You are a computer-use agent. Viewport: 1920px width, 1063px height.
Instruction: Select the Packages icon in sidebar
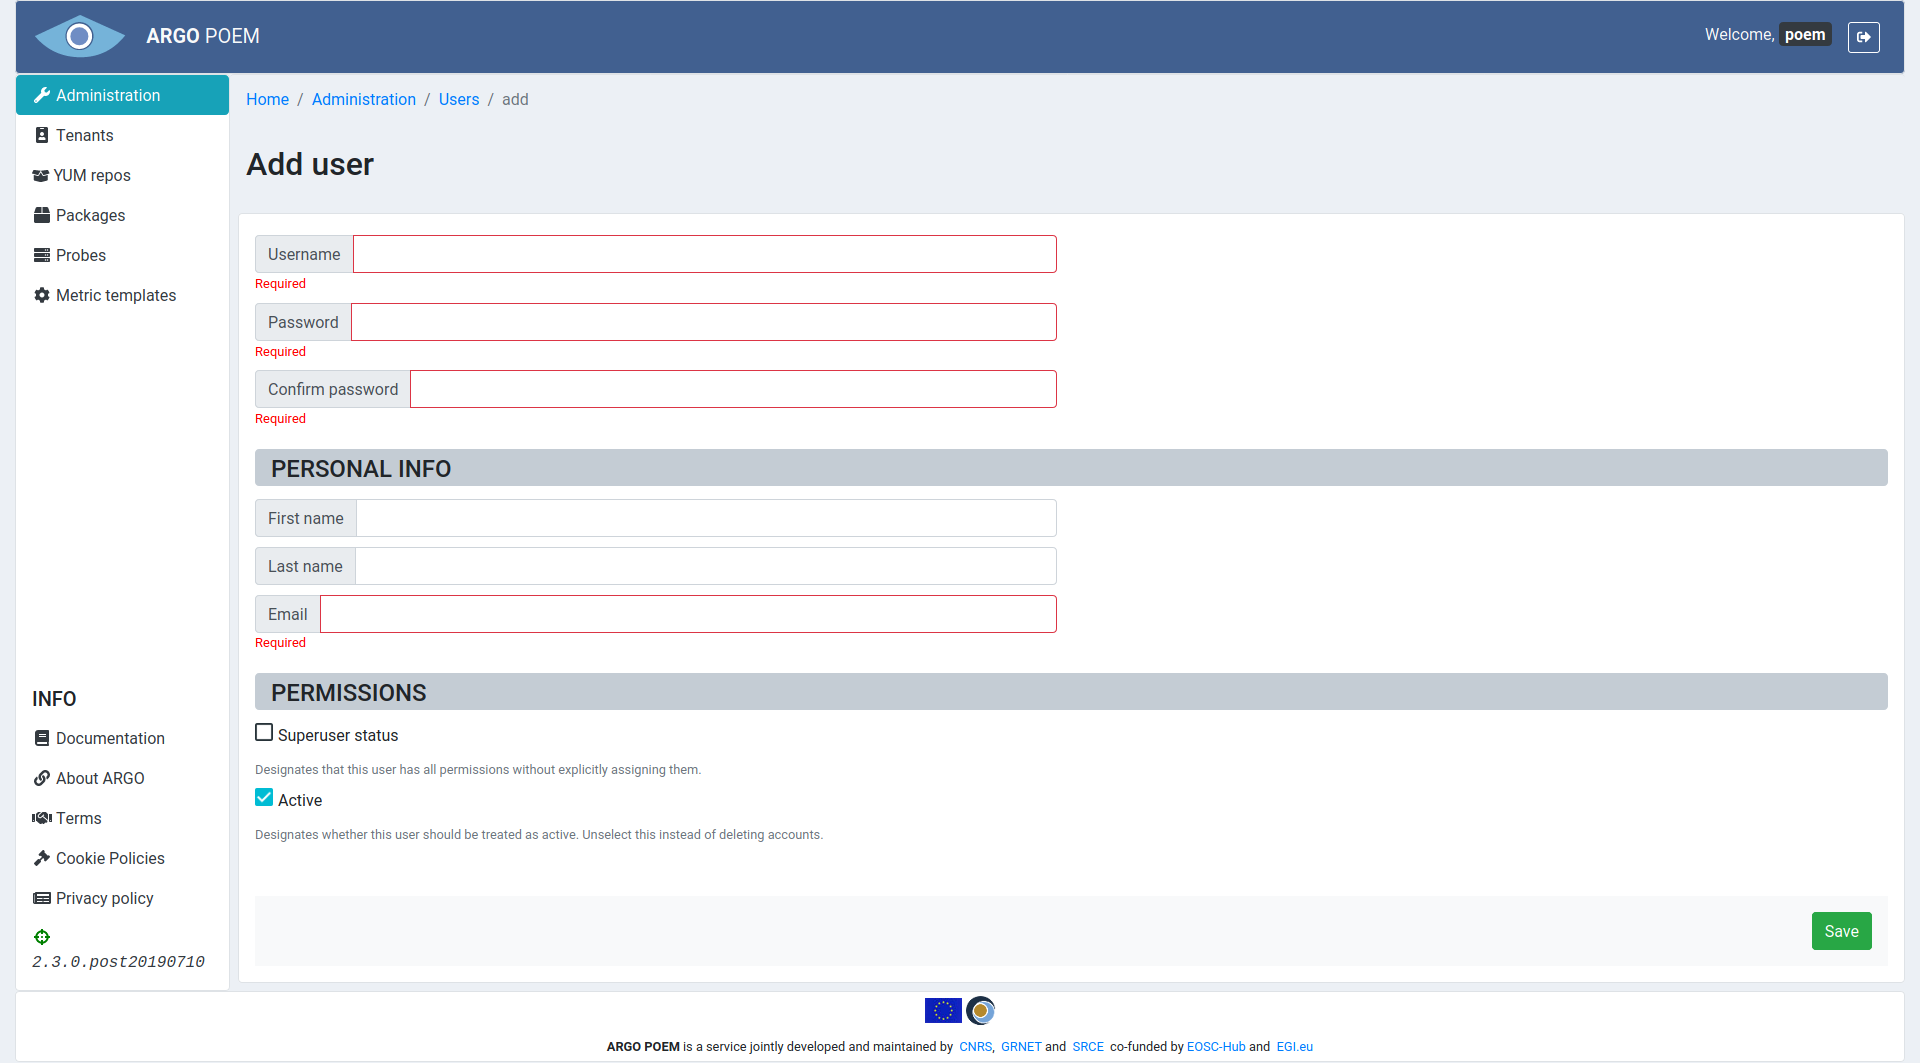pyautogui.click(x=41, y=214)
